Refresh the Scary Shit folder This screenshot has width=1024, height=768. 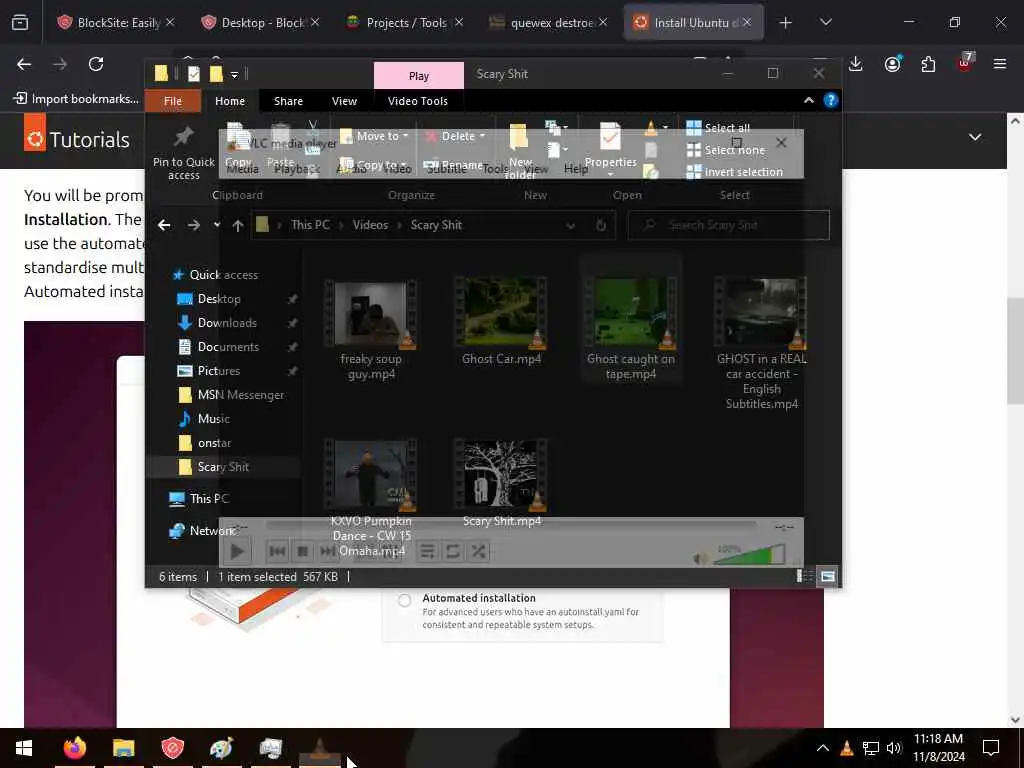coord(601,225)
